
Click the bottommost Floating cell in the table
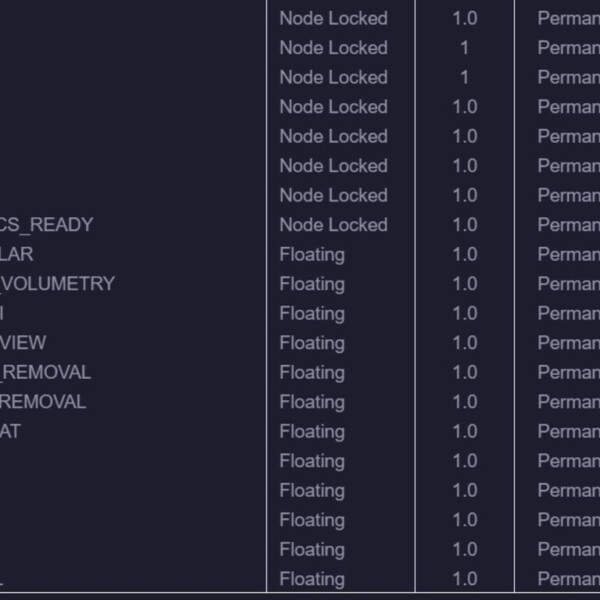point(312,580)
